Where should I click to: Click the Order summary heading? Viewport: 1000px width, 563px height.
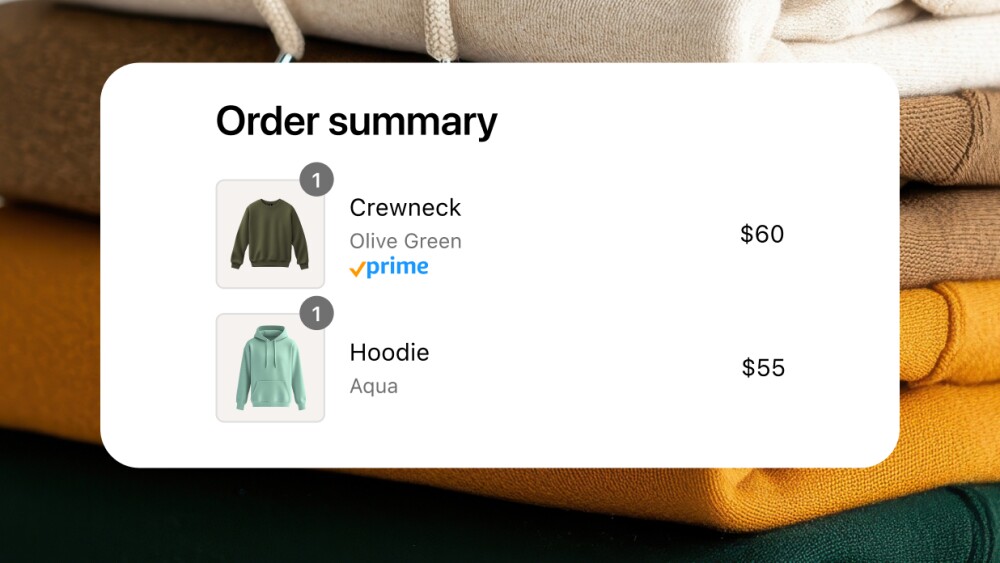coord(356,122)
